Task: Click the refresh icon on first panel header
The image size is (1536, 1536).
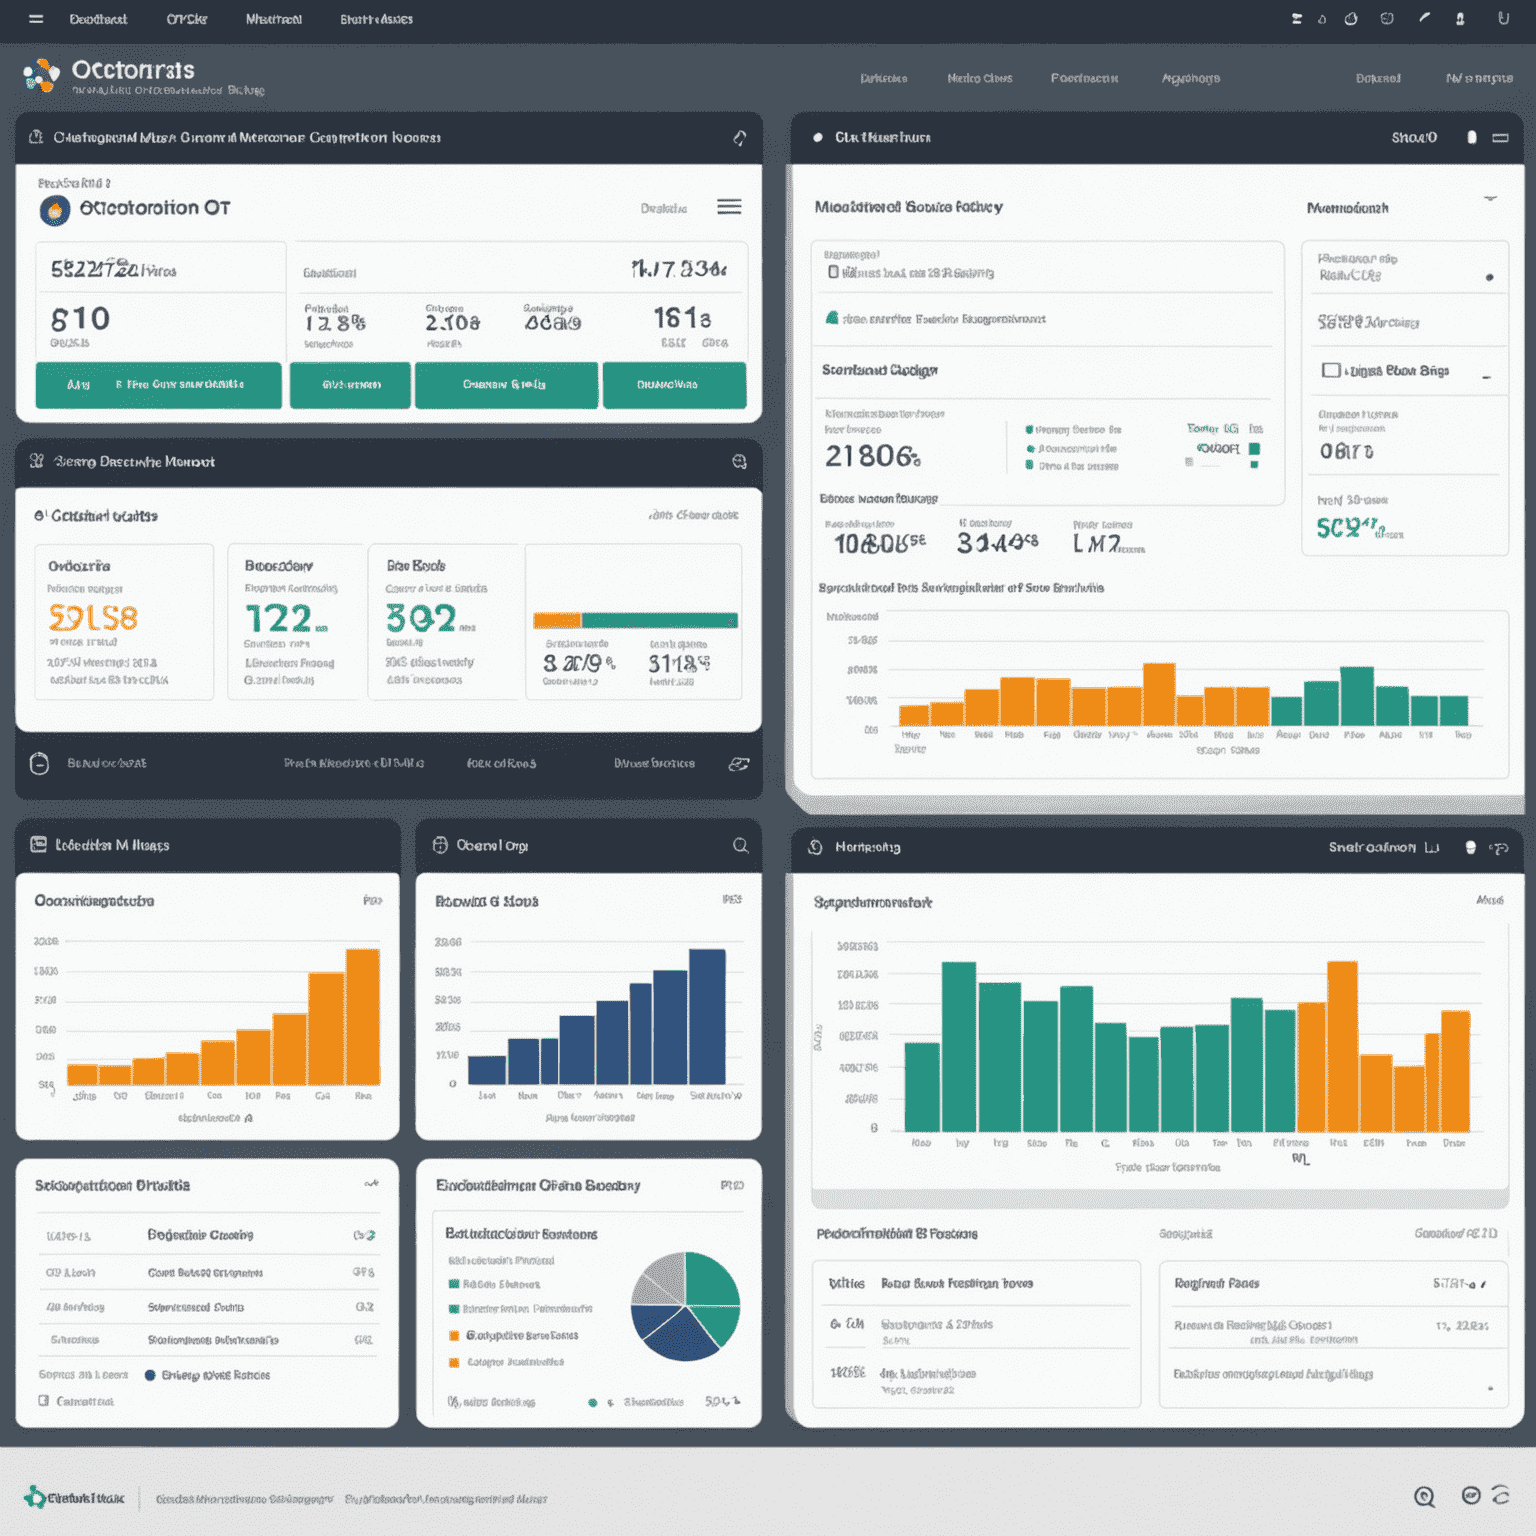Action: click(739, 138)
